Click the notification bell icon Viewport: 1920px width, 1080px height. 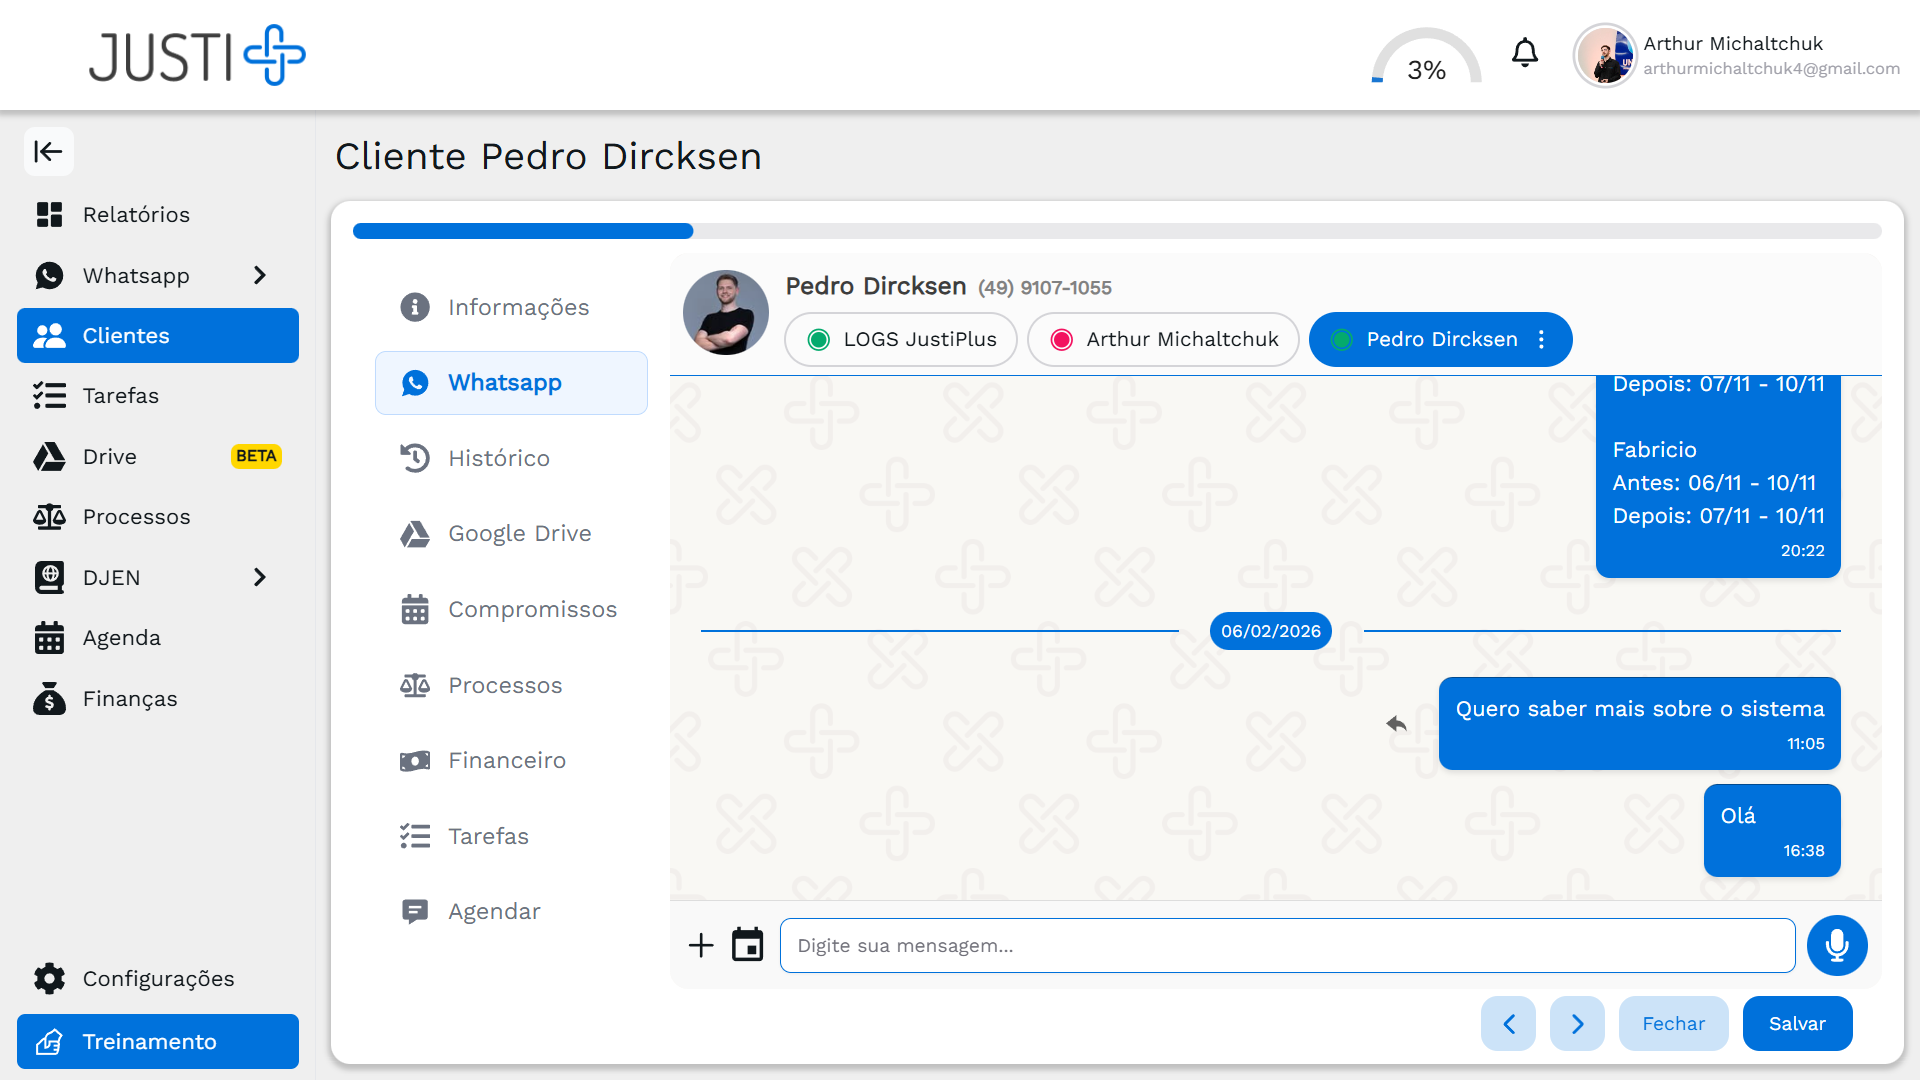(1524, 53)
